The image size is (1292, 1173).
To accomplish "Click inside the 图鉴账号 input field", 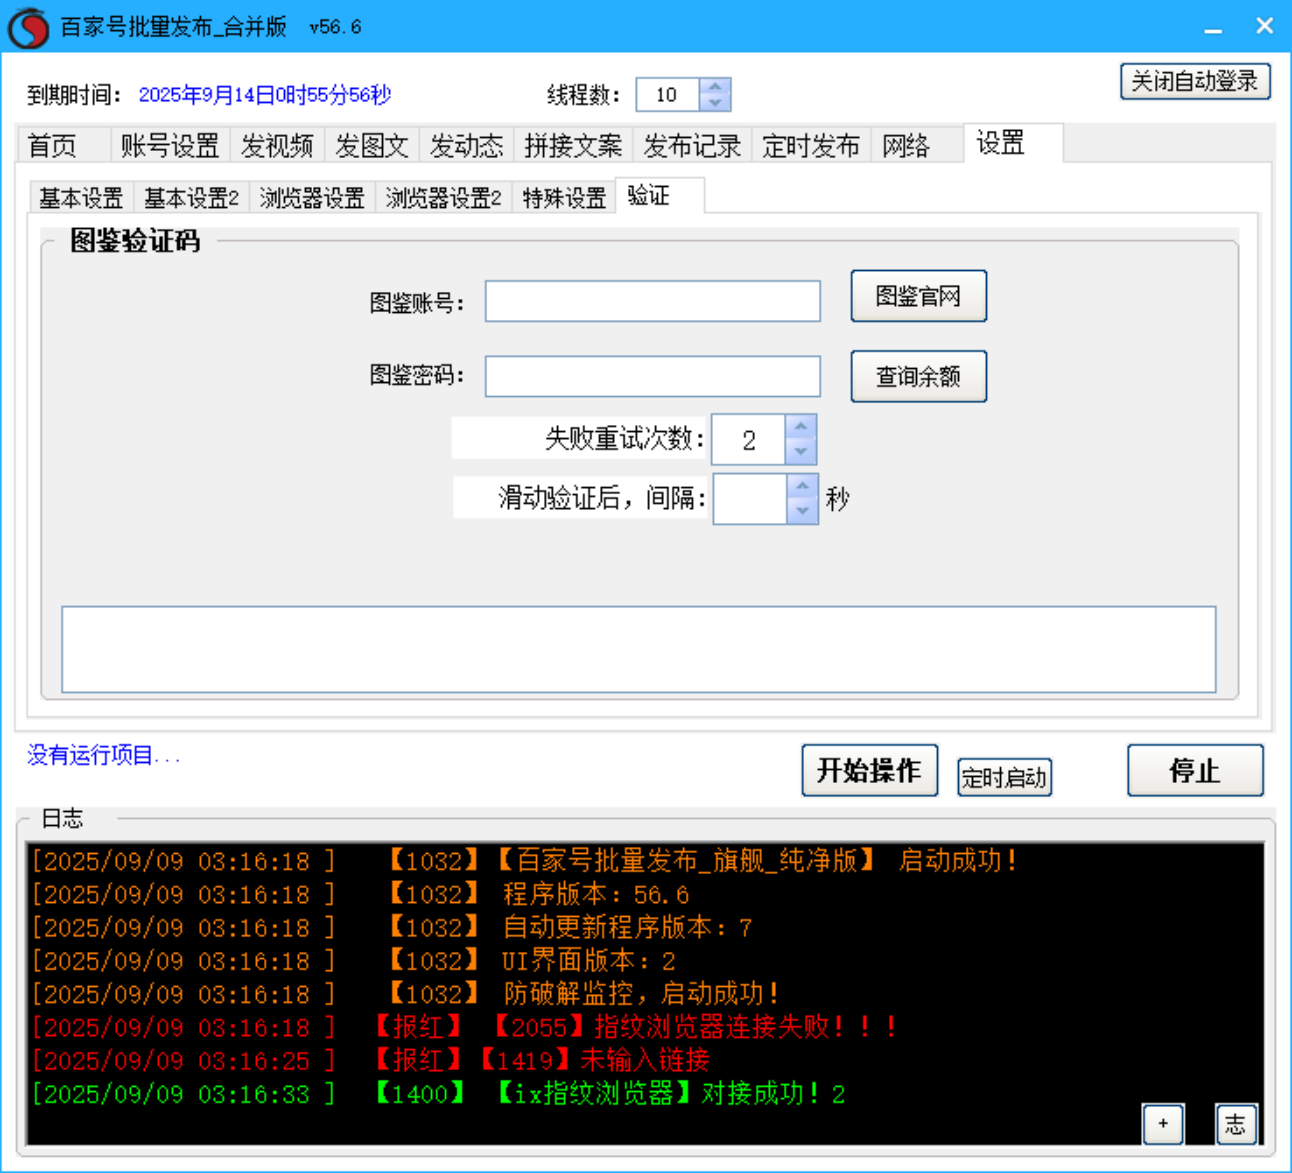I will coord(652,300).
